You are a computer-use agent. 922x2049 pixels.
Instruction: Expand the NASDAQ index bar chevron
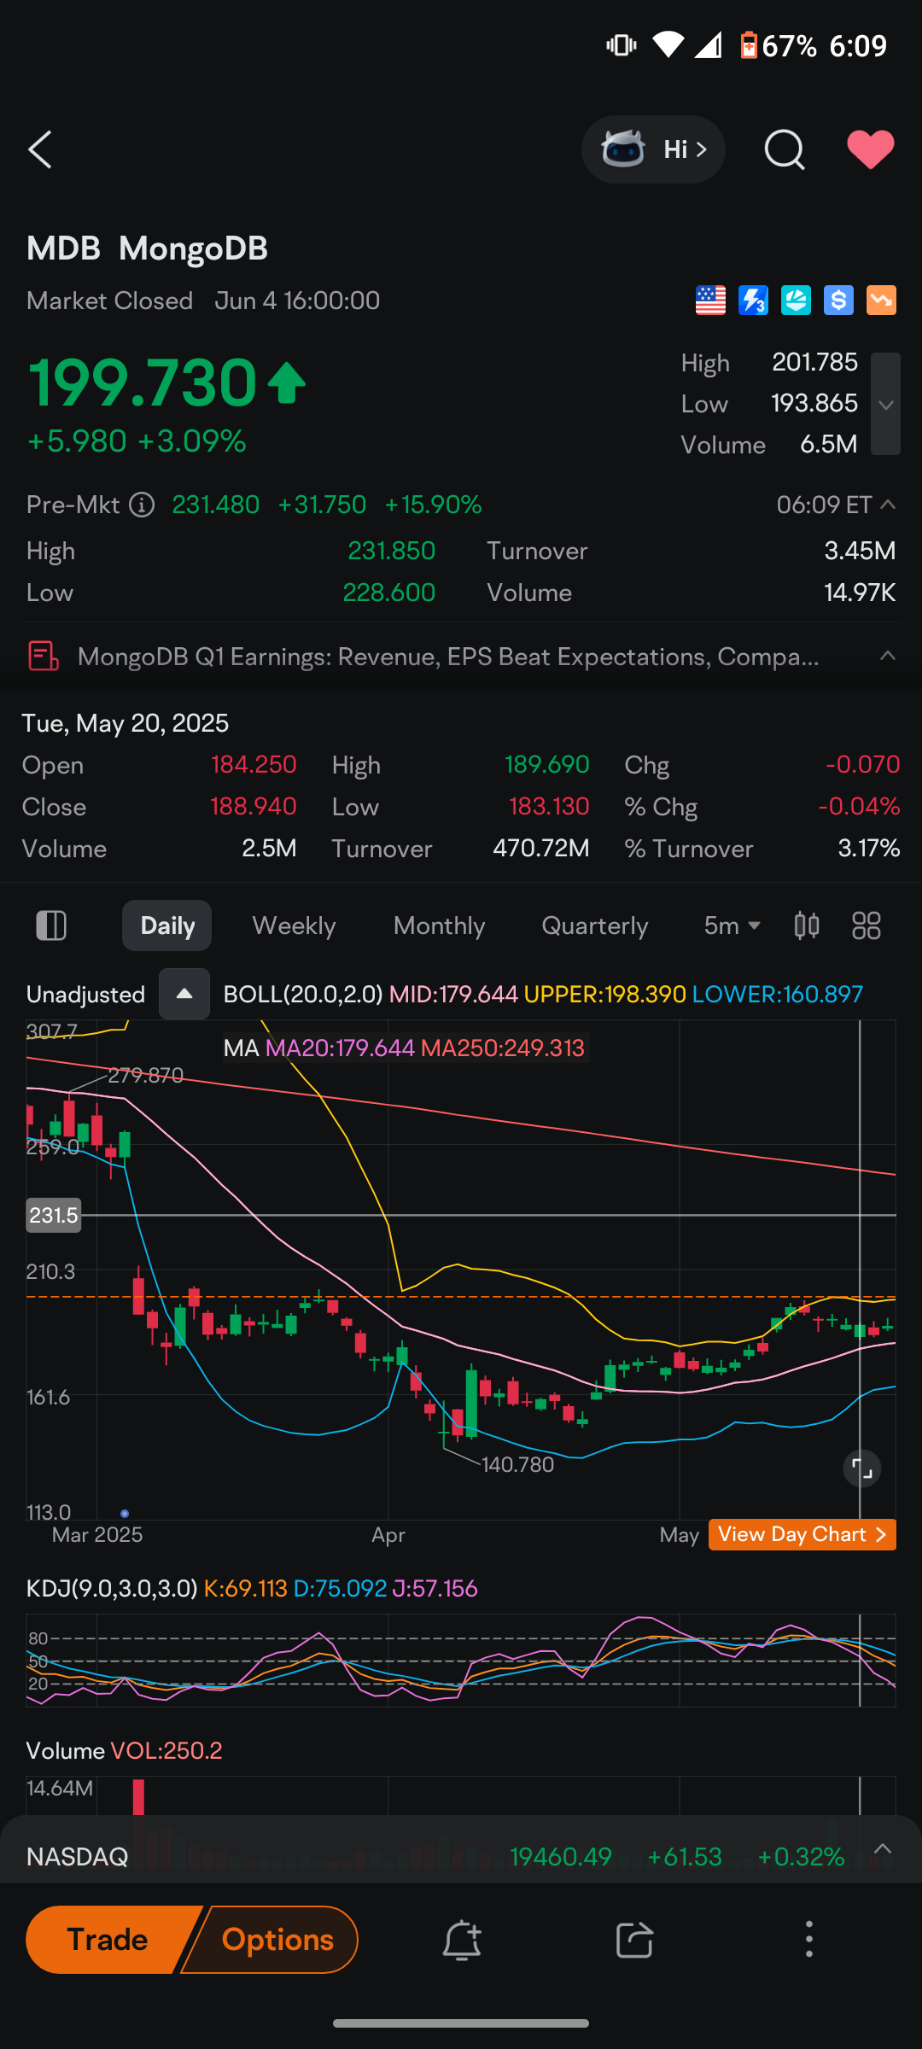[883, 1849]
